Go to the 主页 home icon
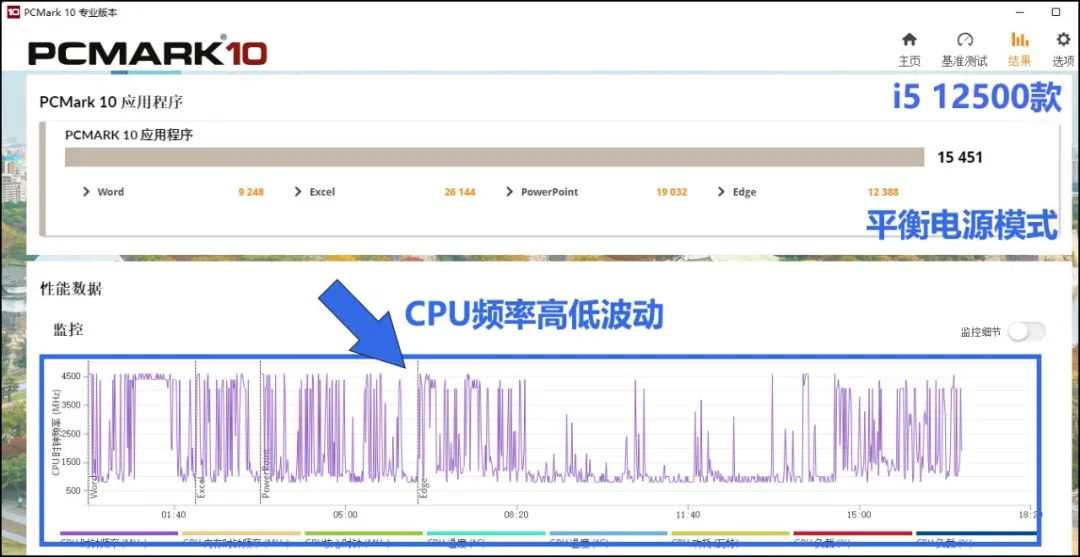Image resolution: width=1080 pixels, height=557 pixels. [909, 48]
